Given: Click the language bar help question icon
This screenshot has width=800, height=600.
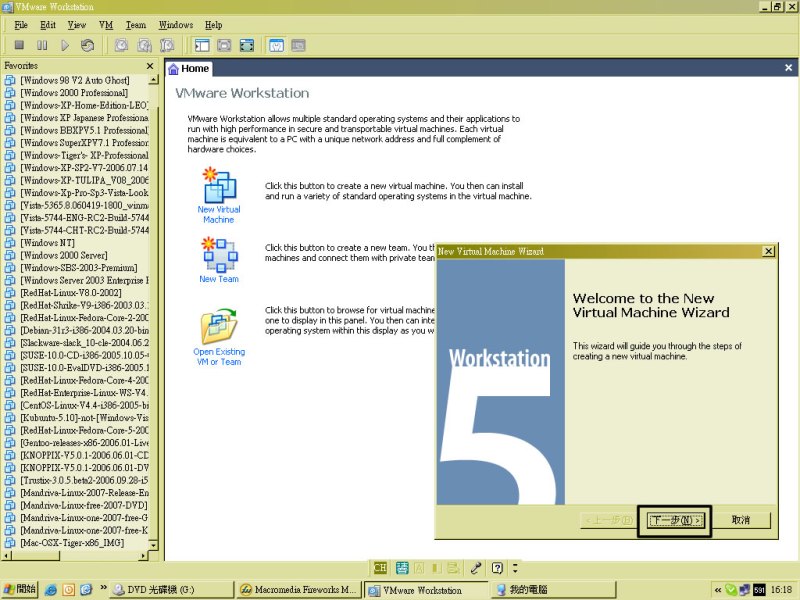Looking at the screenshot, I should [497, 568].
